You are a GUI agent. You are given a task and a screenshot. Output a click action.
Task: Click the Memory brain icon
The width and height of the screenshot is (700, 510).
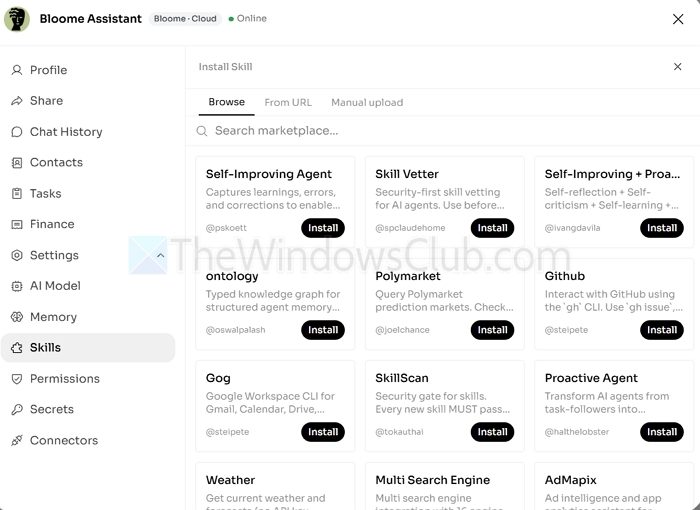(x=17, y=317)
